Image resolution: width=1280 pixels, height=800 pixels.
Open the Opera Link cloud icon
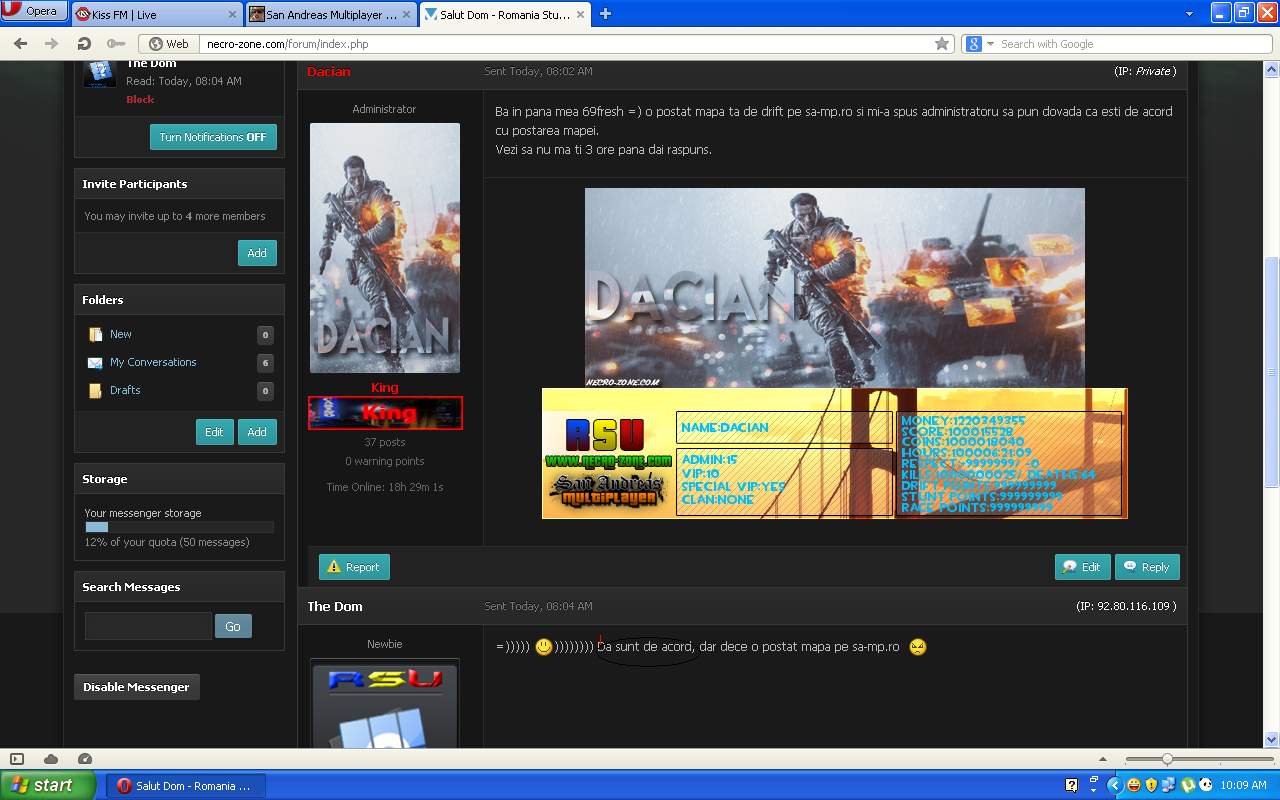(x=51, y=759)
